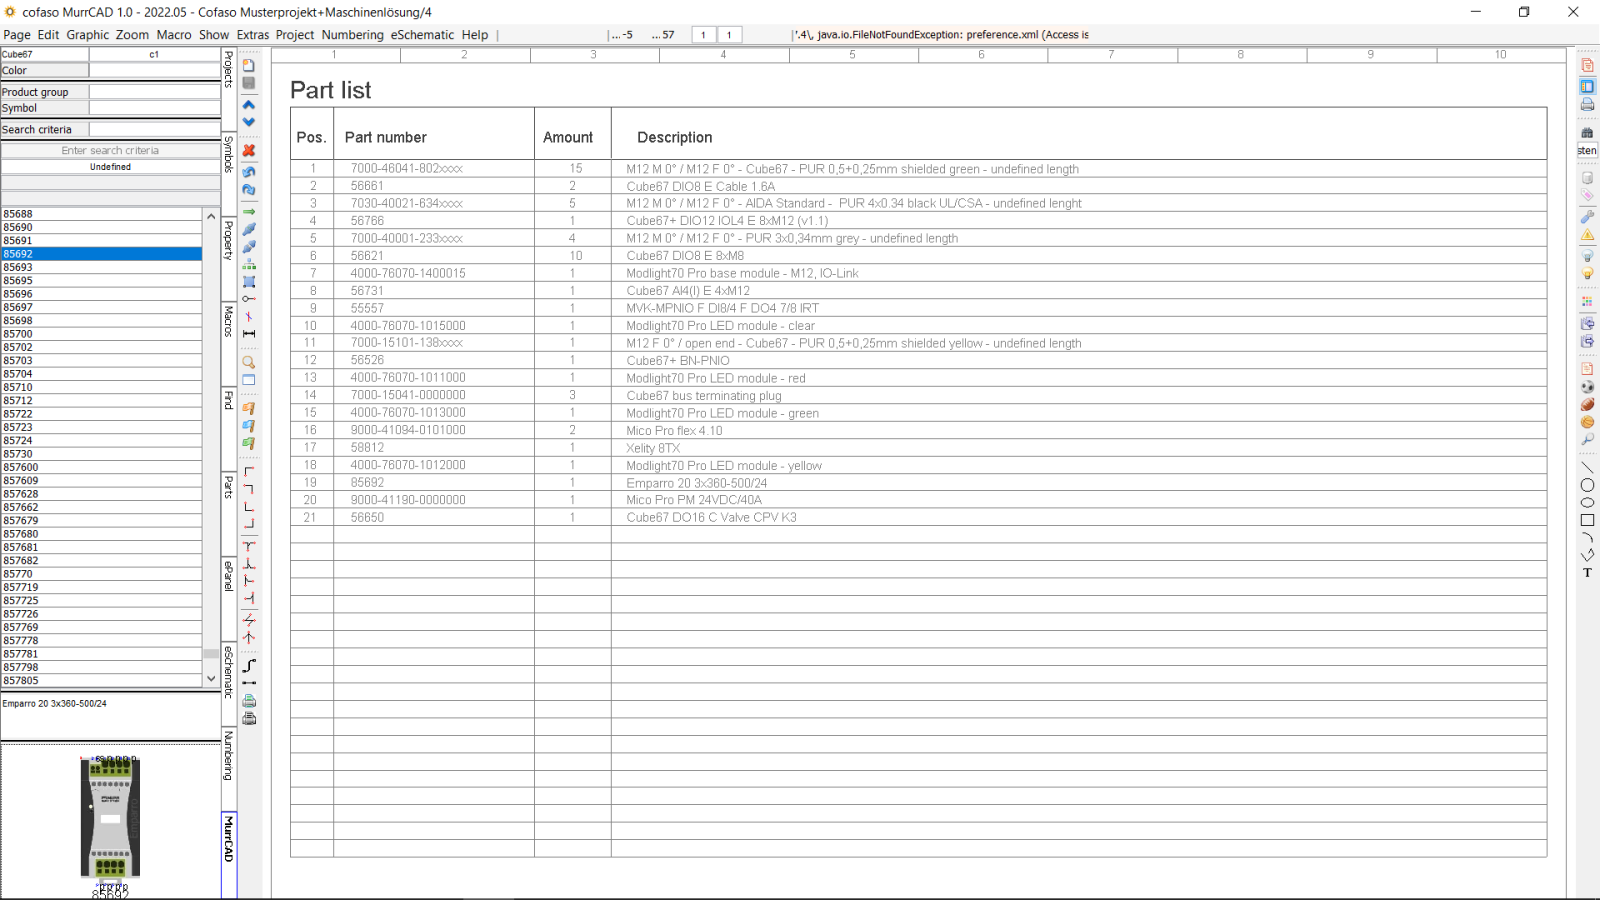Select part 85688 in the list
The image size is (1600, 900).
pos(102,214)
